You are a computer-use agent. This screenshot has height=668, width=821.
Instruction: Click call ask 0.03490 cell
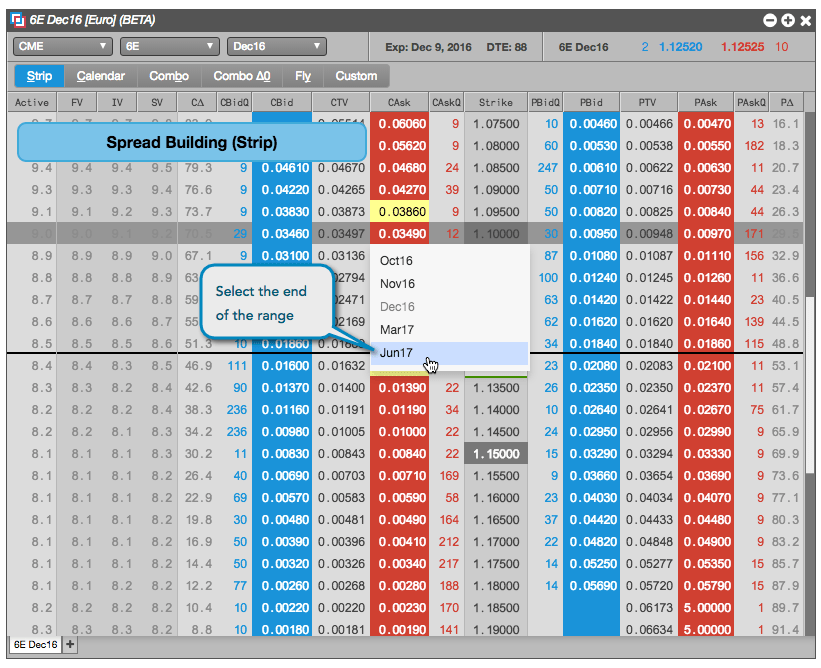tap(400, 234)
